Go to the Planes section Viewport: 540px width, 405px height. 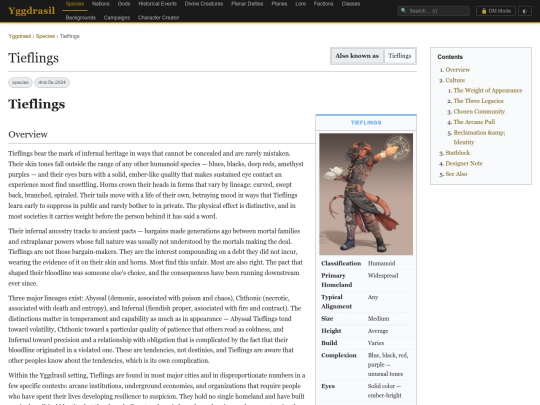point(279,4)
